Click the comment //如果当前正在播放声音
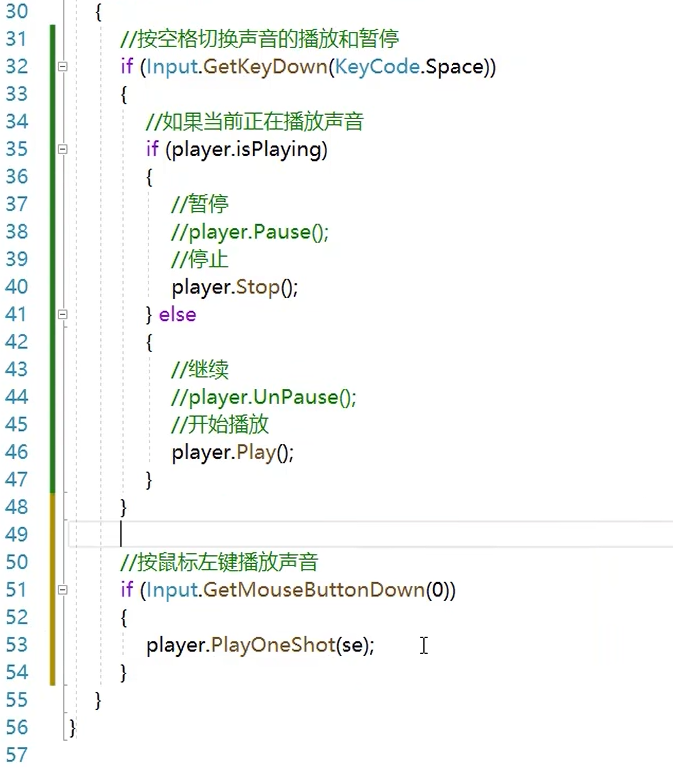Viewport: 673px width, 771px height. tap(255, 121)
